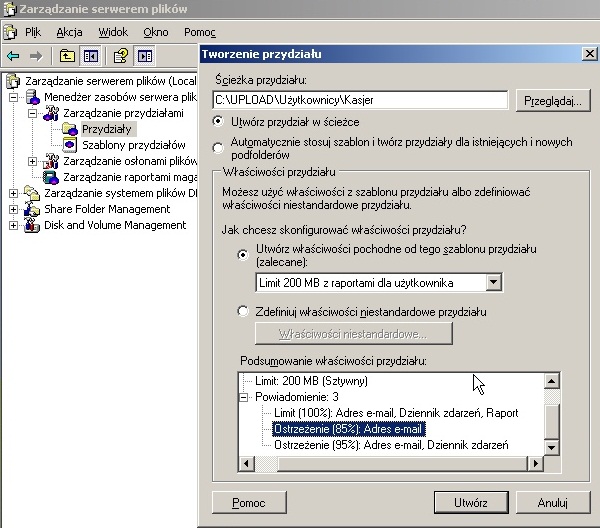The width and height of the screenshot is (600, 528).
Task: Click the Disk and Volume Management icon
Action: coord(32,225)
